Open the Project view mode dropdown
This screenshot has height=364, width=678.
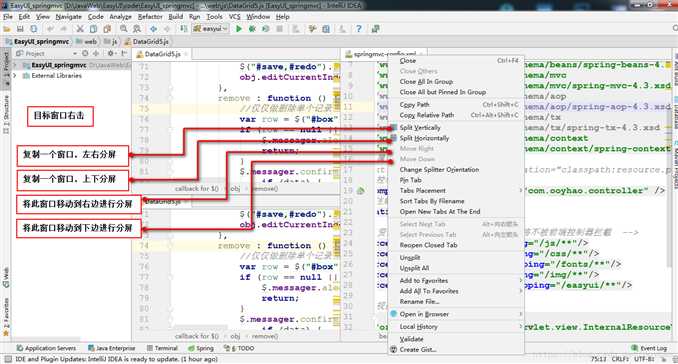75,54
